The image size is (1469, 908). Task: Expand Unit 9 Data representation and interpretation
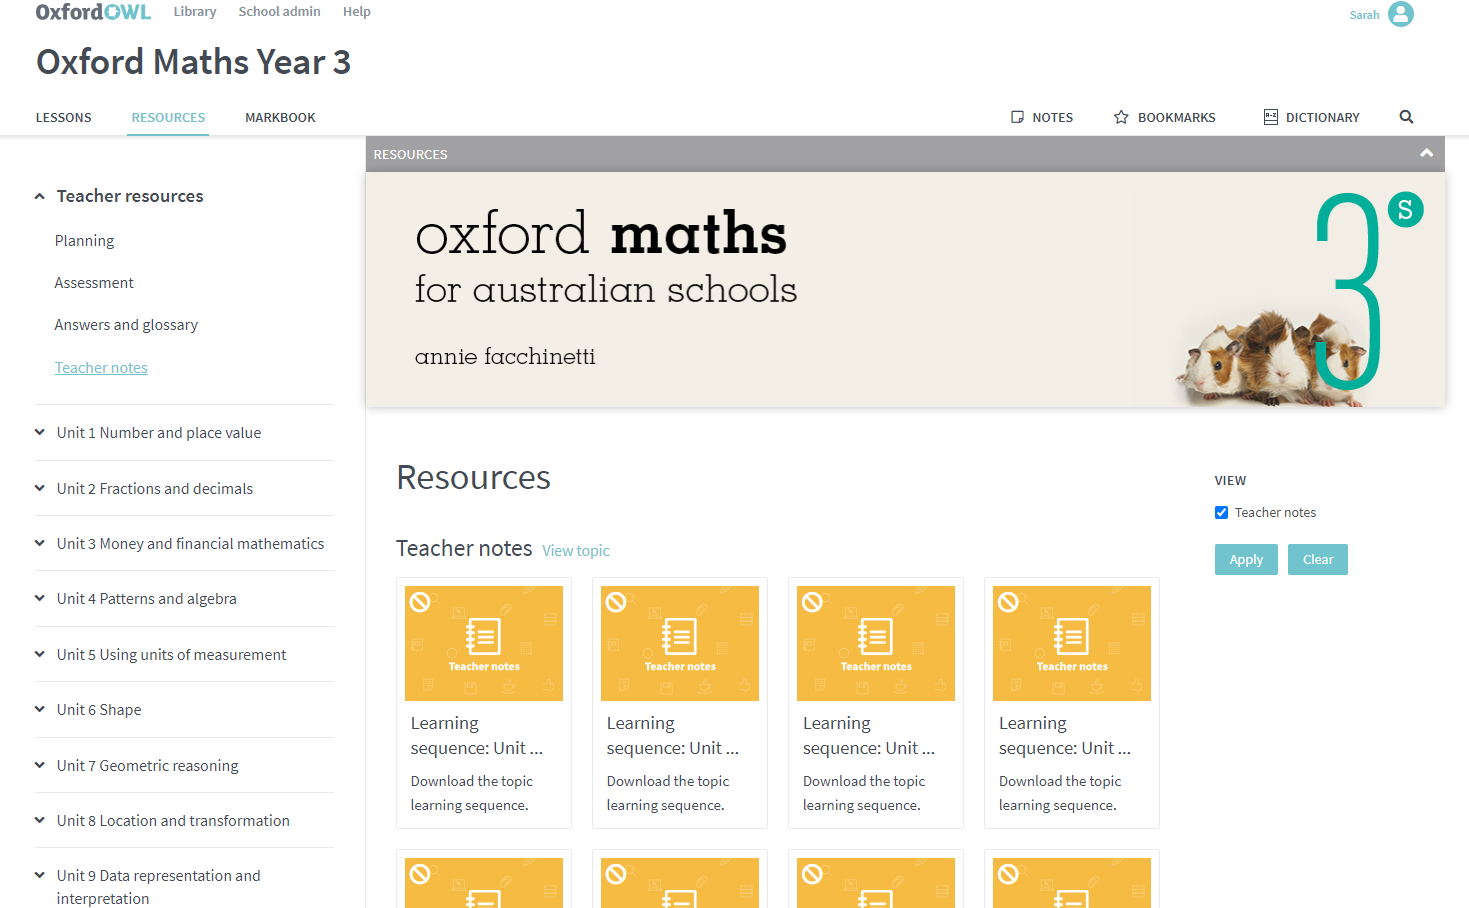point(40,876)
